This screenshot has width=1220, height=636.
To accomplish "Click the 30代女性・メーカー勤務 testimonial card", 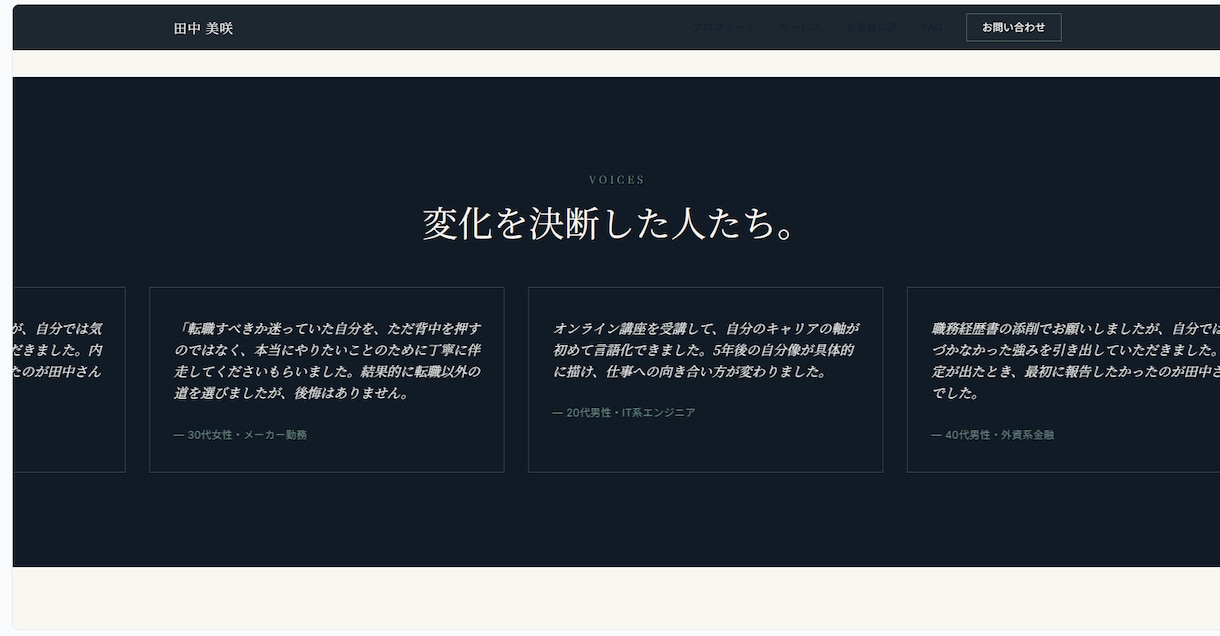I will coord(326,379).
